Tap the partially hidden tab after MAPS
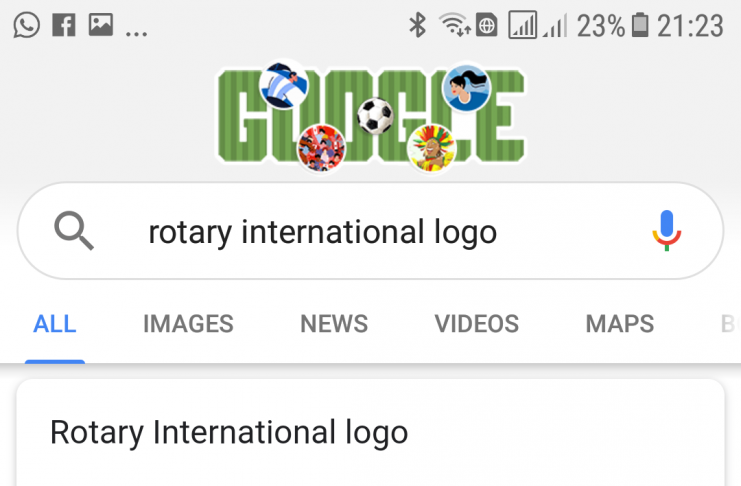The height and width of the screenshot is (486, 741). click(x=728, y=324)
